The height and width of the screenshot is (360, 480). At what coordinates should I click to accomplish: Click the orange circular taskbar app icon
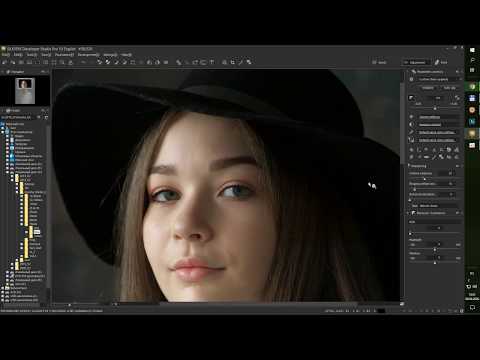click(472, 110)
